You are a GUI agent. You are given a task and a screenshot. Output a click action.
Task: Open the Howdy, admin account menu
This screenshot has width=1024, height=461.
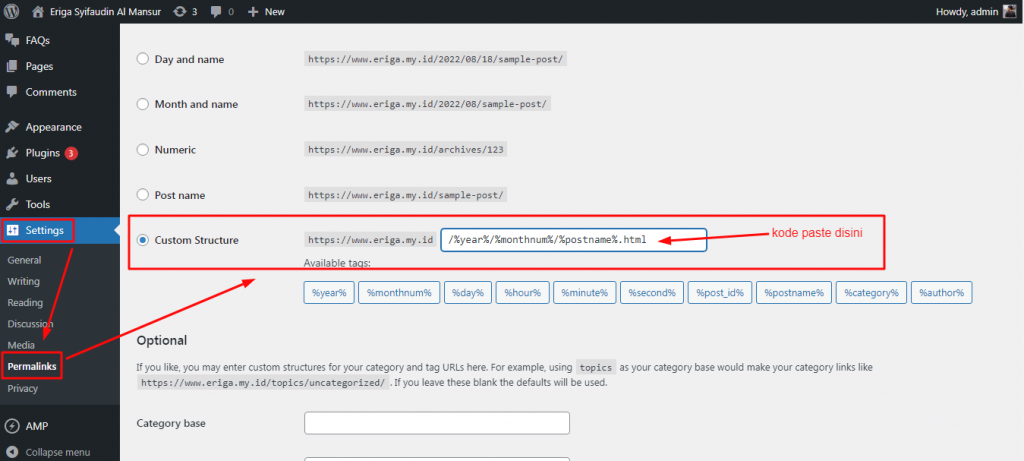967,12
